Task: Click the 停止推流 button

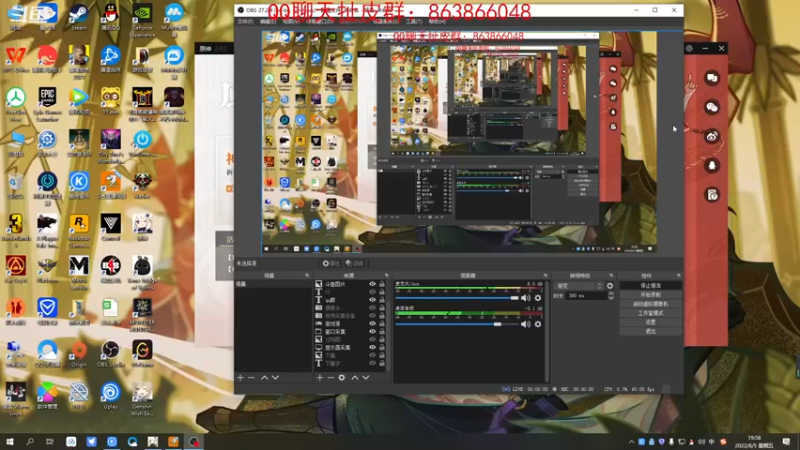Action: [x=651, y=286]
